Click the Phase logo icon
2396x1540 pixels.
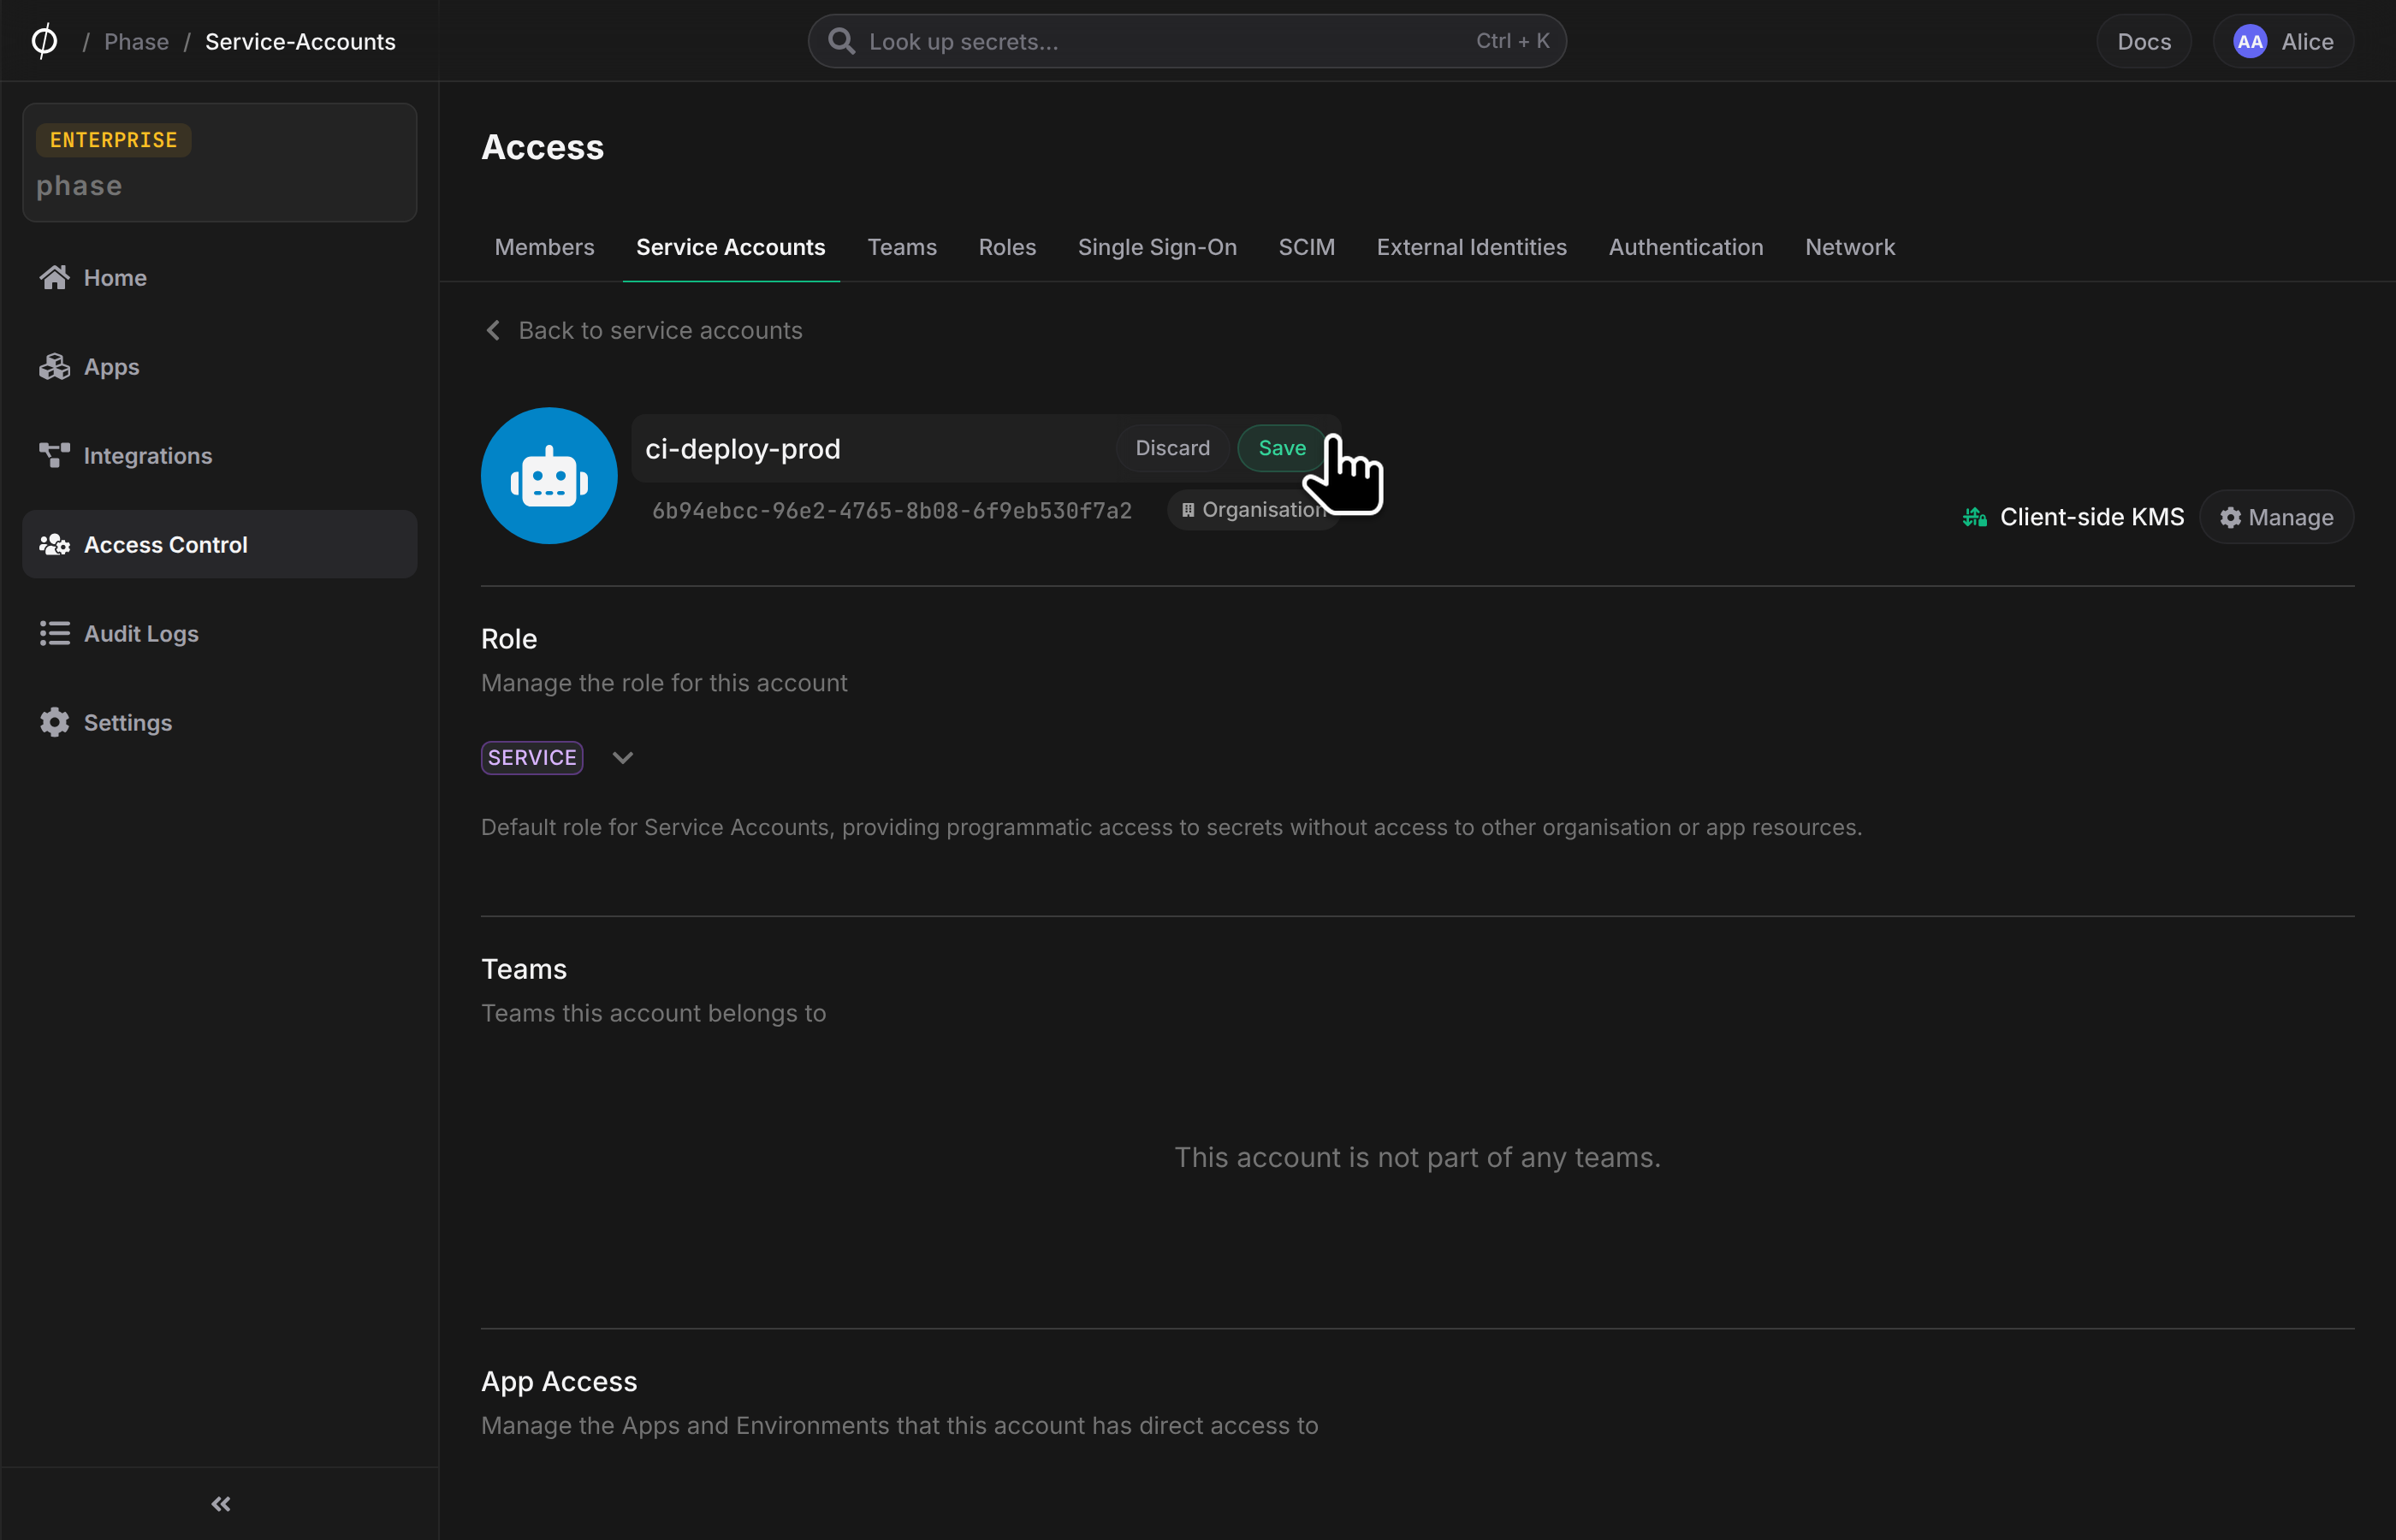44,41
